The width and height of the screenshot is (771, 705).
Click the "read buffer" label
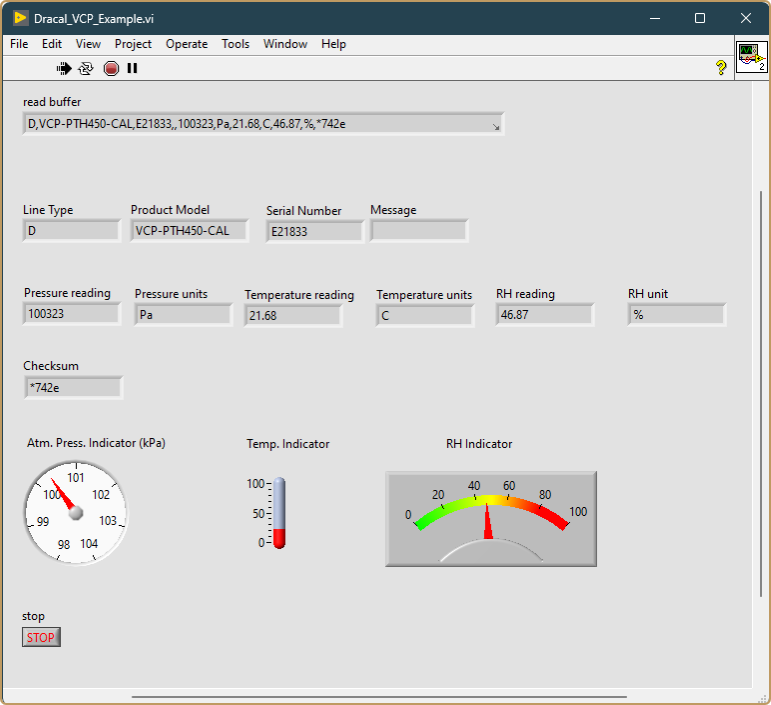click(x=52, y=102)
